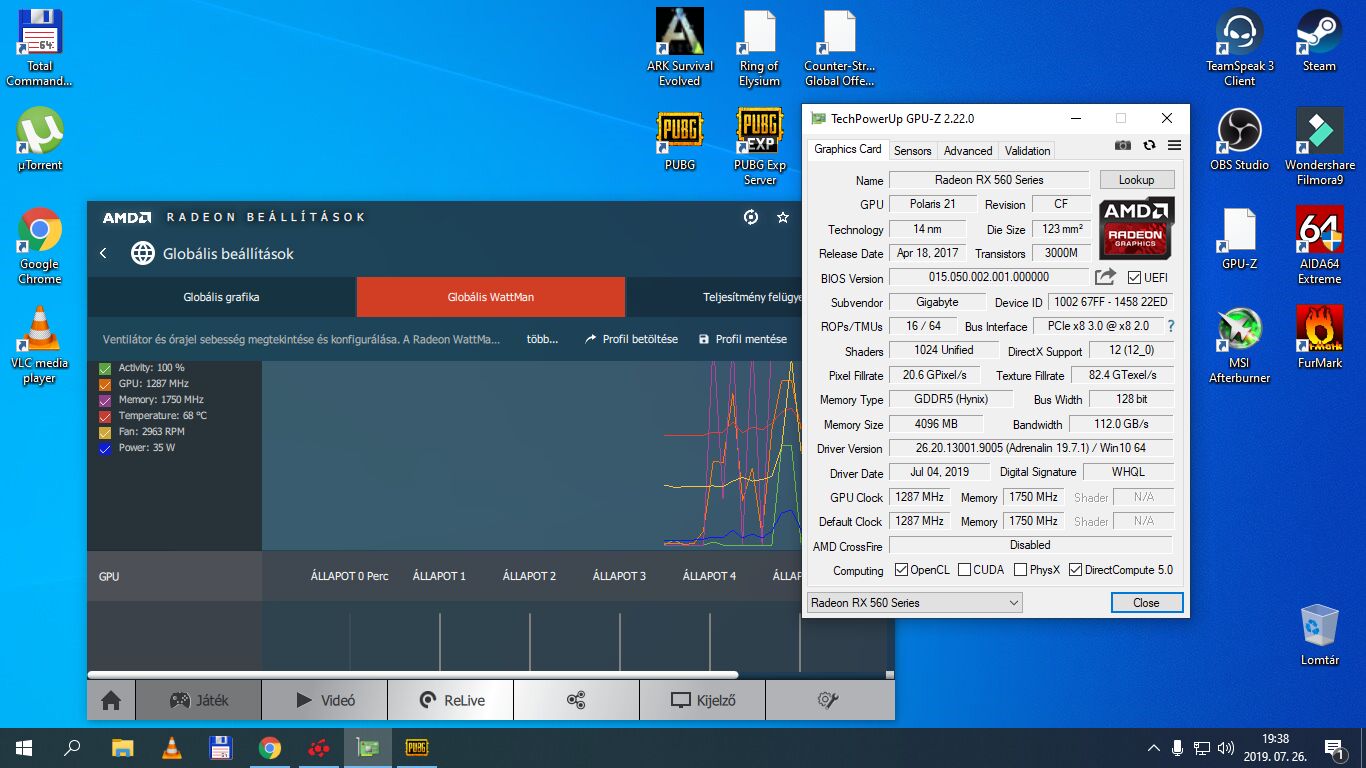Image resolution: width=1366 pixels, height=768 pixels.
Task: Launch OBS Studio from desktop
Action: coord(1240,140)
